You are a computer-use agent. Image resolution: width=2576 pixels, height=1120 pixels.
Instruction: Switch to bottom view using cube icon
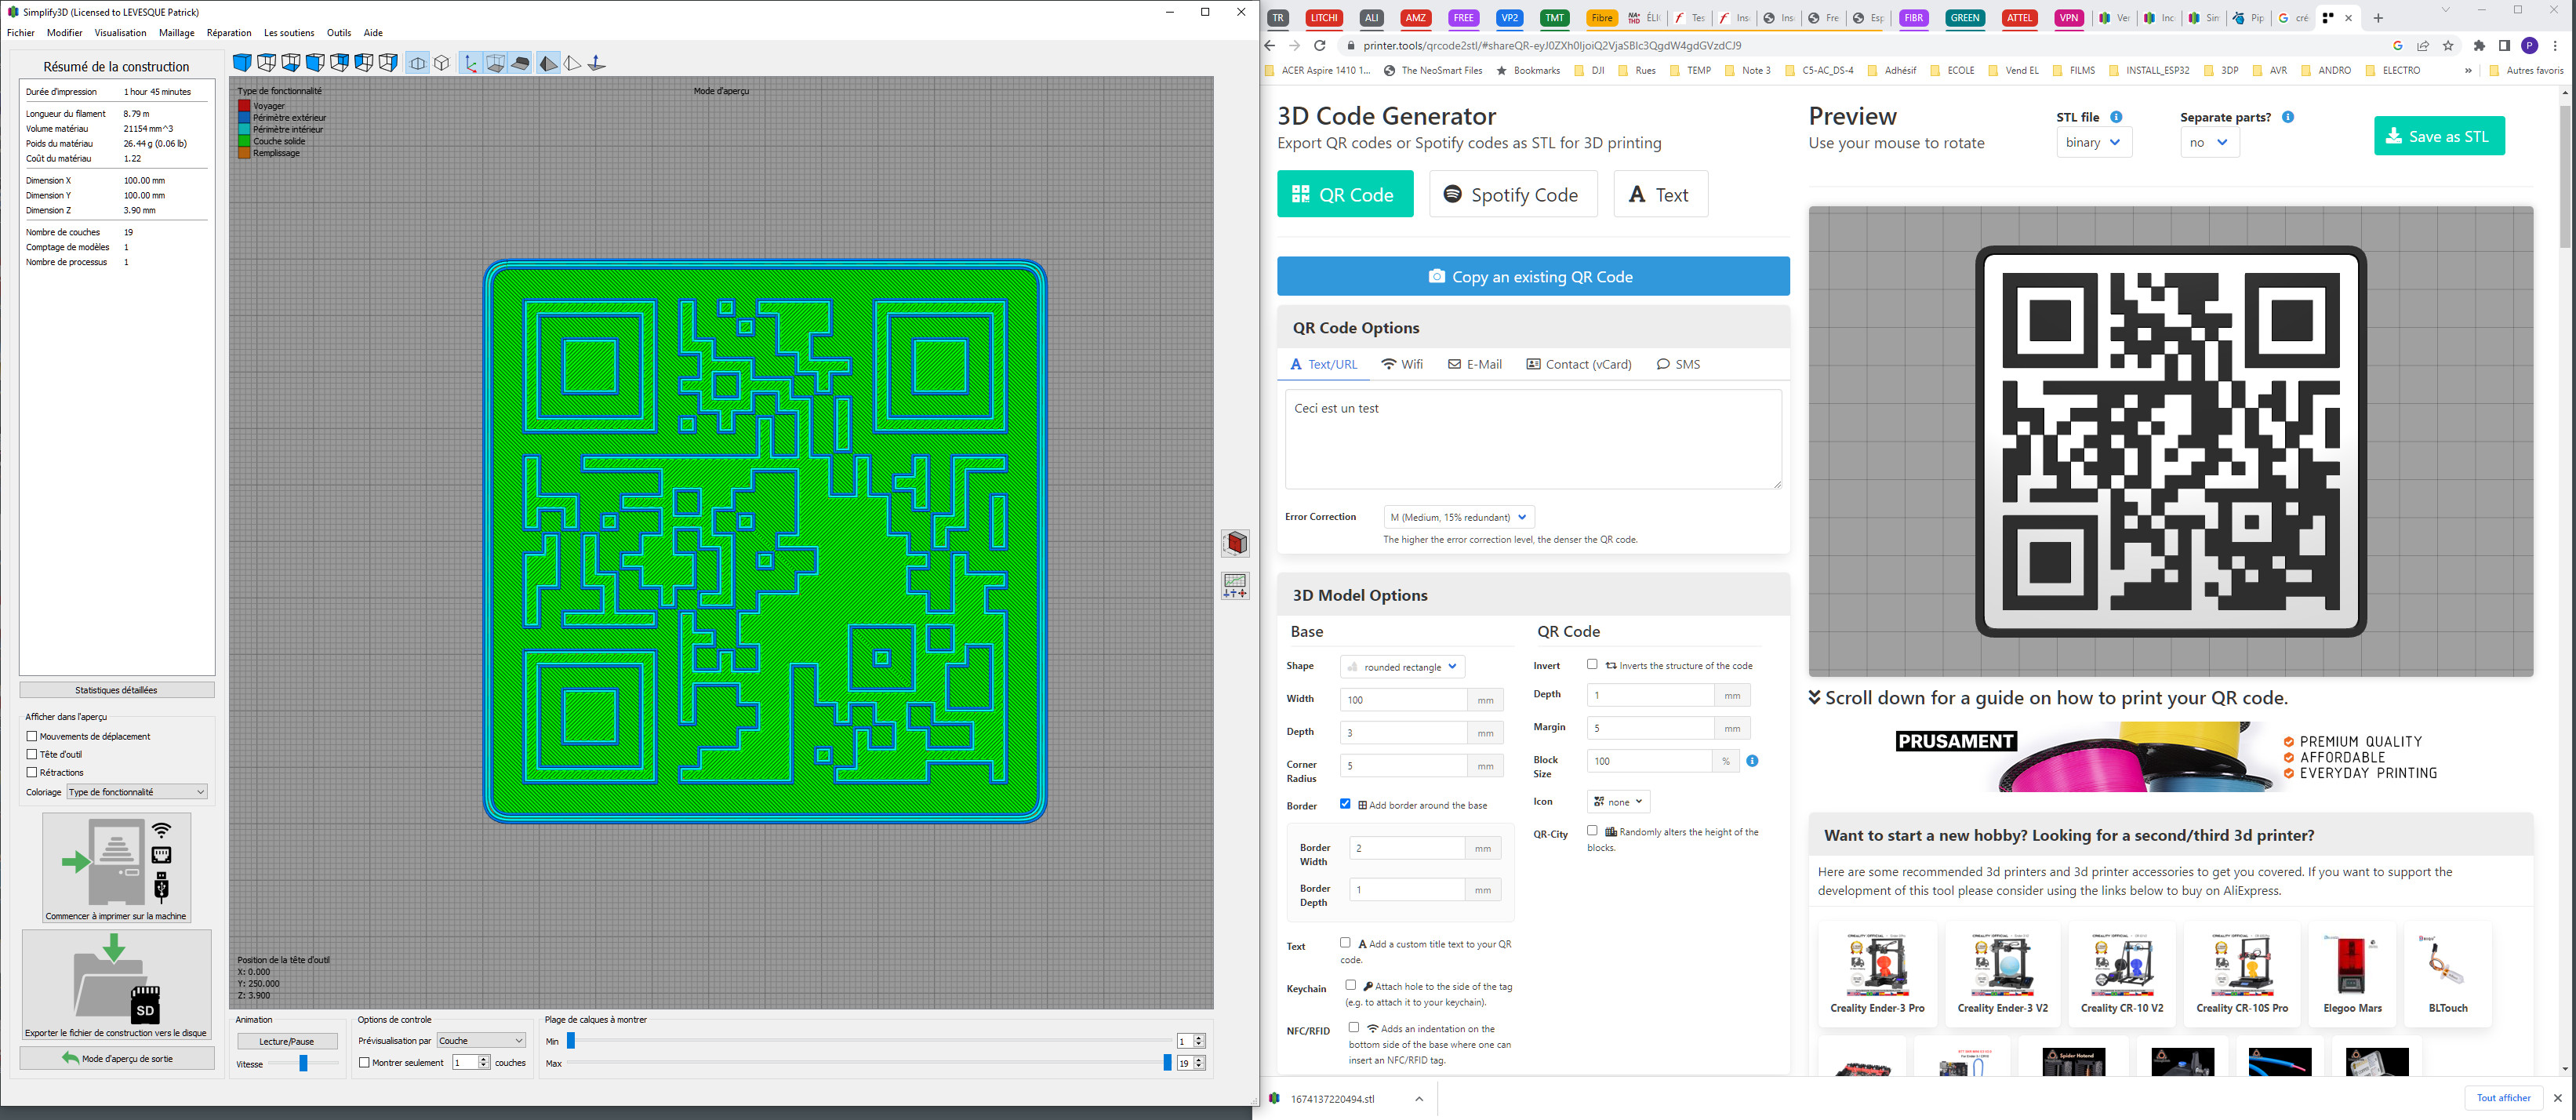[291, 63]
